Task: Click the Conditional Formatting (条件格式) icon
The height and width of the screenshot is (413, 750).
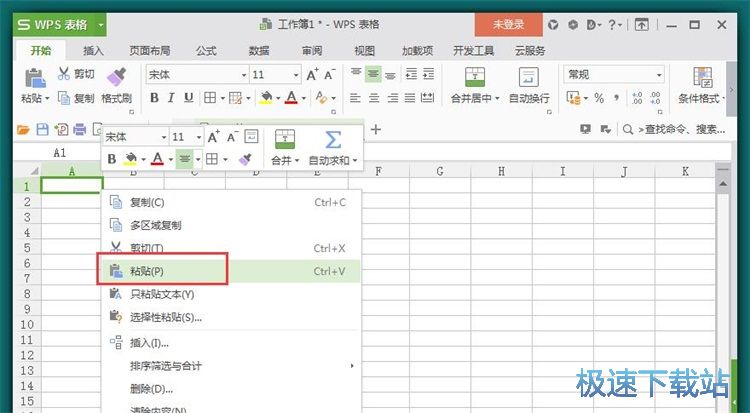Action: 703,78
